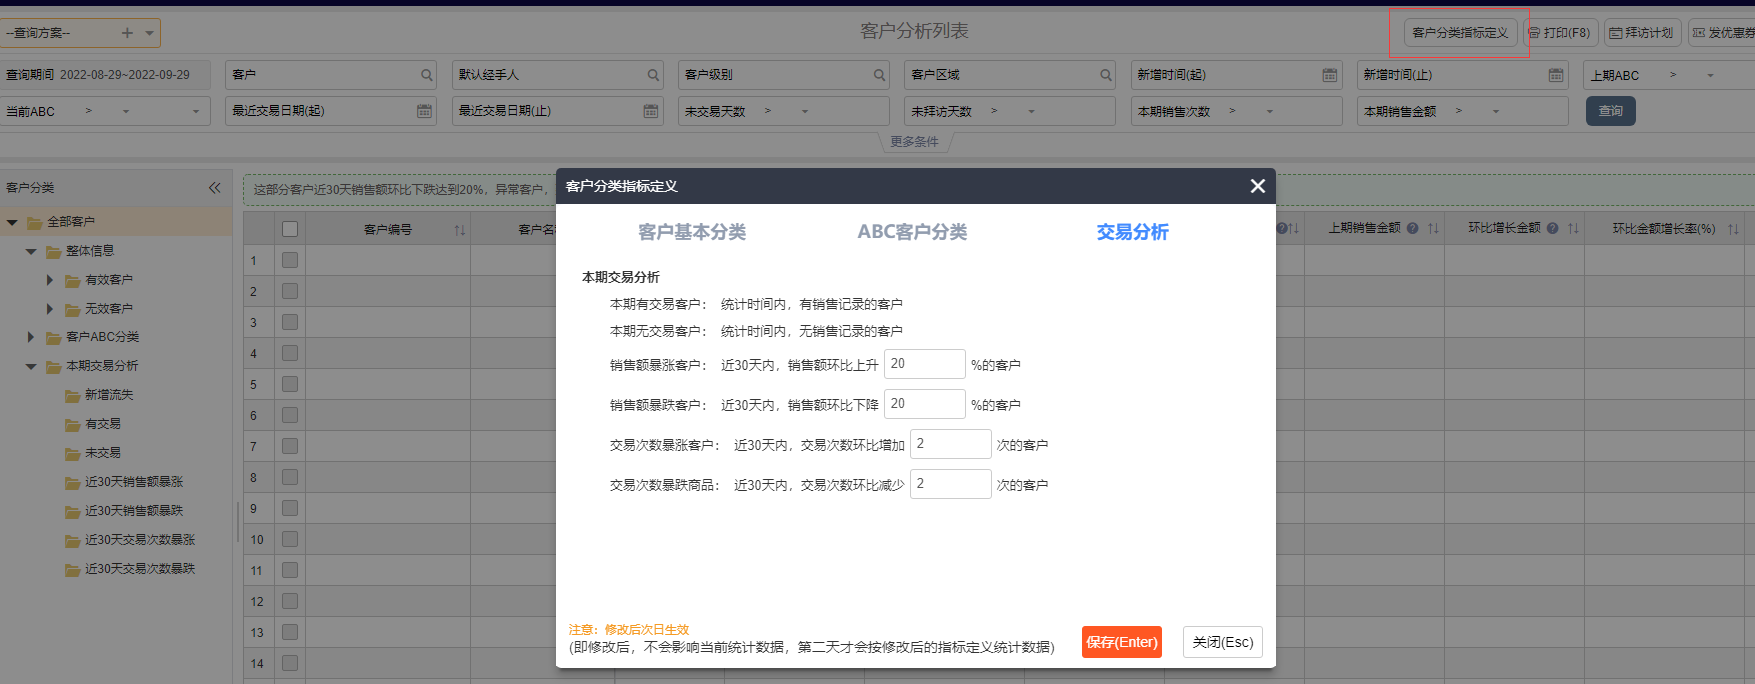Click the 拜访计划 toolbar button
The width and height of the screenshot is (1755, 684).
tap(1642, 33)
